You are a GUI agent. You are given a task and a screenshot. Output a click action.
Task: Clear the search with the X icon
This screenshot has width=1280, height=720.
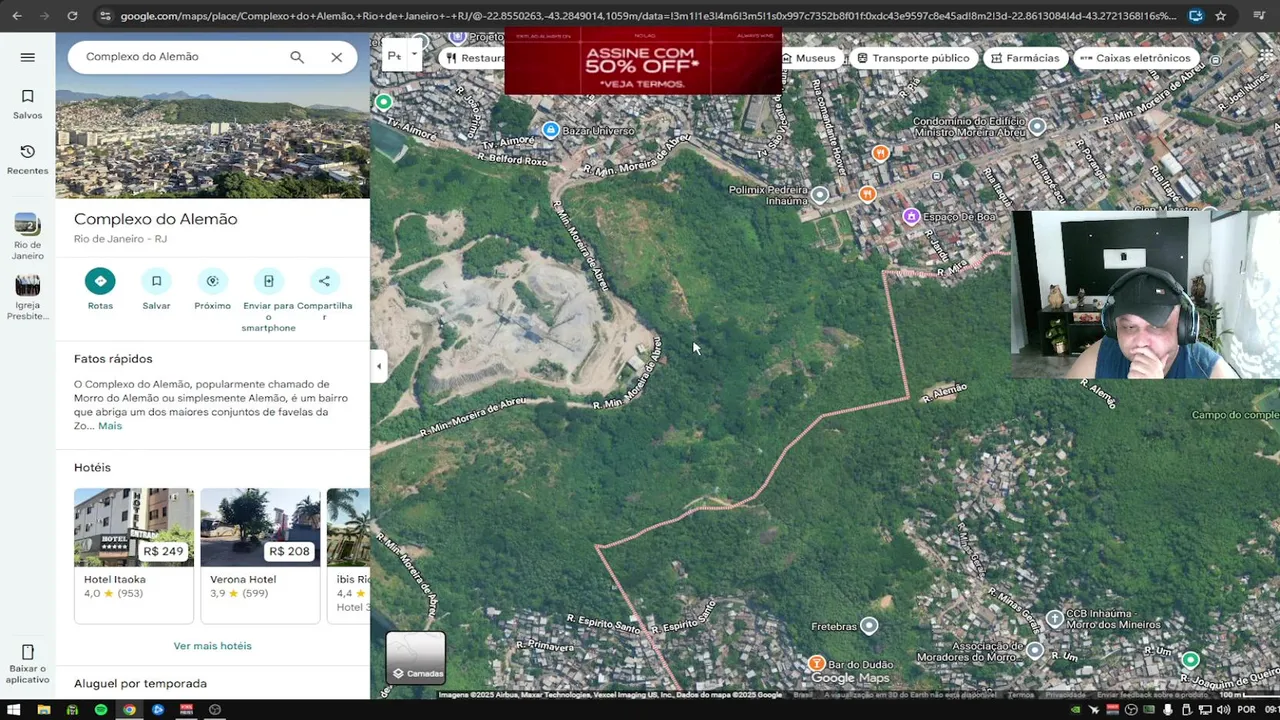pos(336,57)
